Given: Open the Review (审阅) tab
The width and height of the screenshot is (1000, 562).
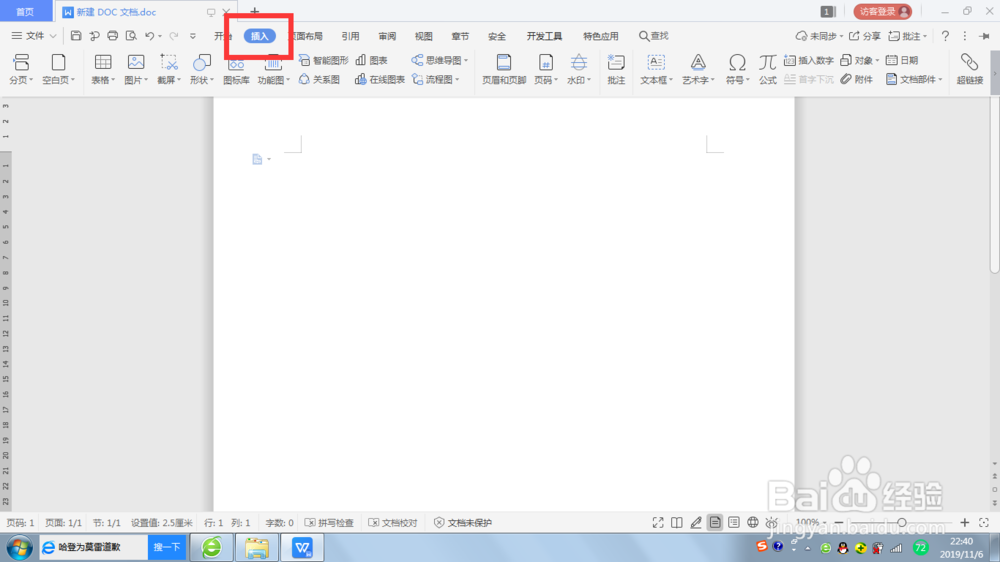Looking at the screenshot, I should 387,36.
